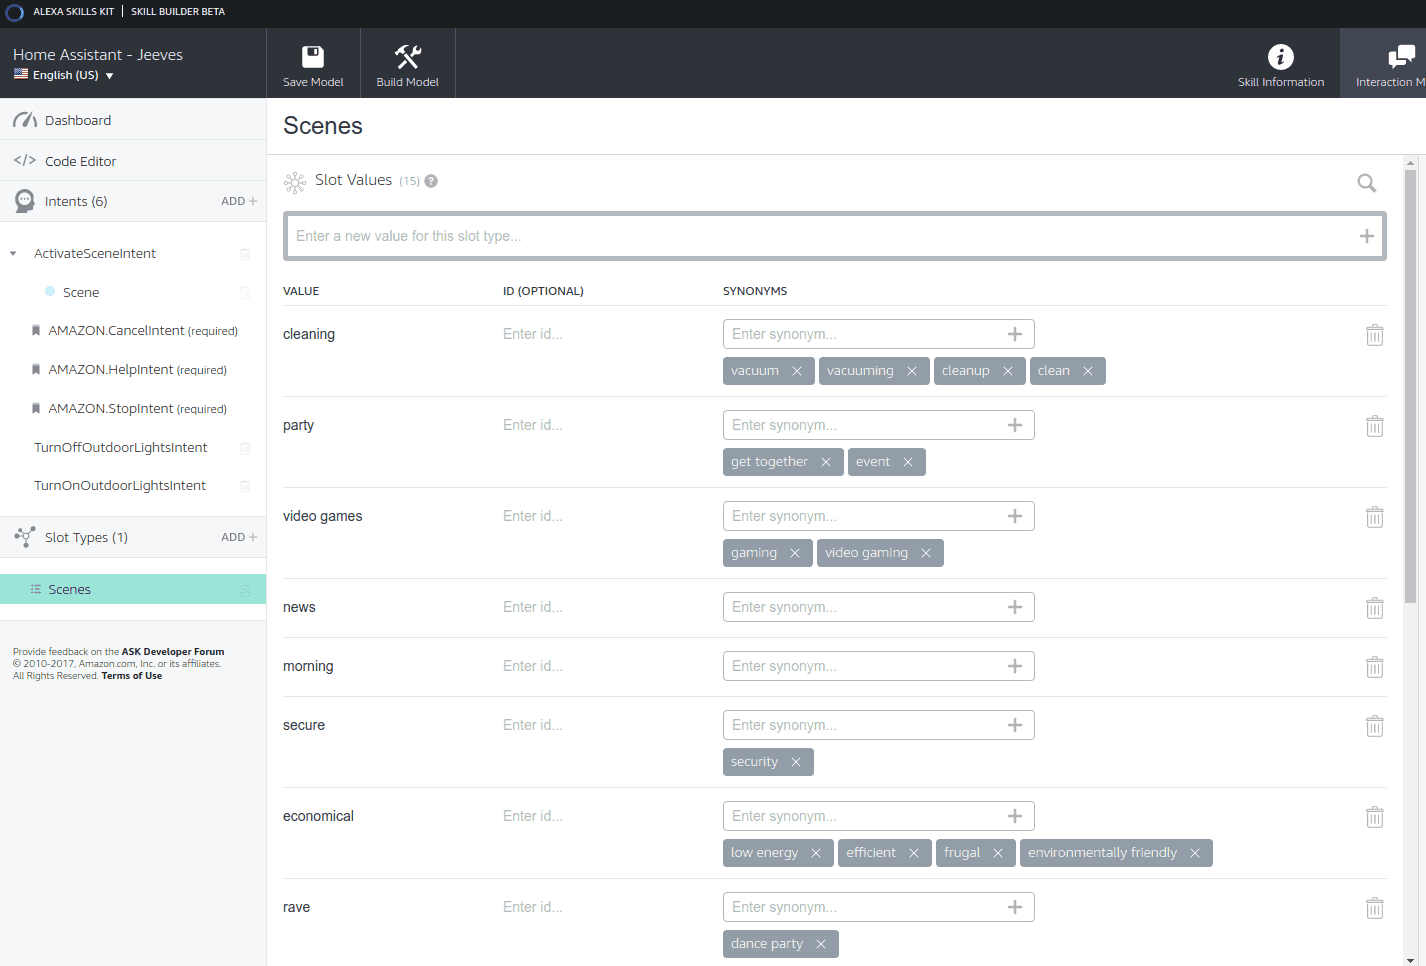Search slot values with magnifier icon
Screen dimensions: 1426x966
click(1366, 183)
